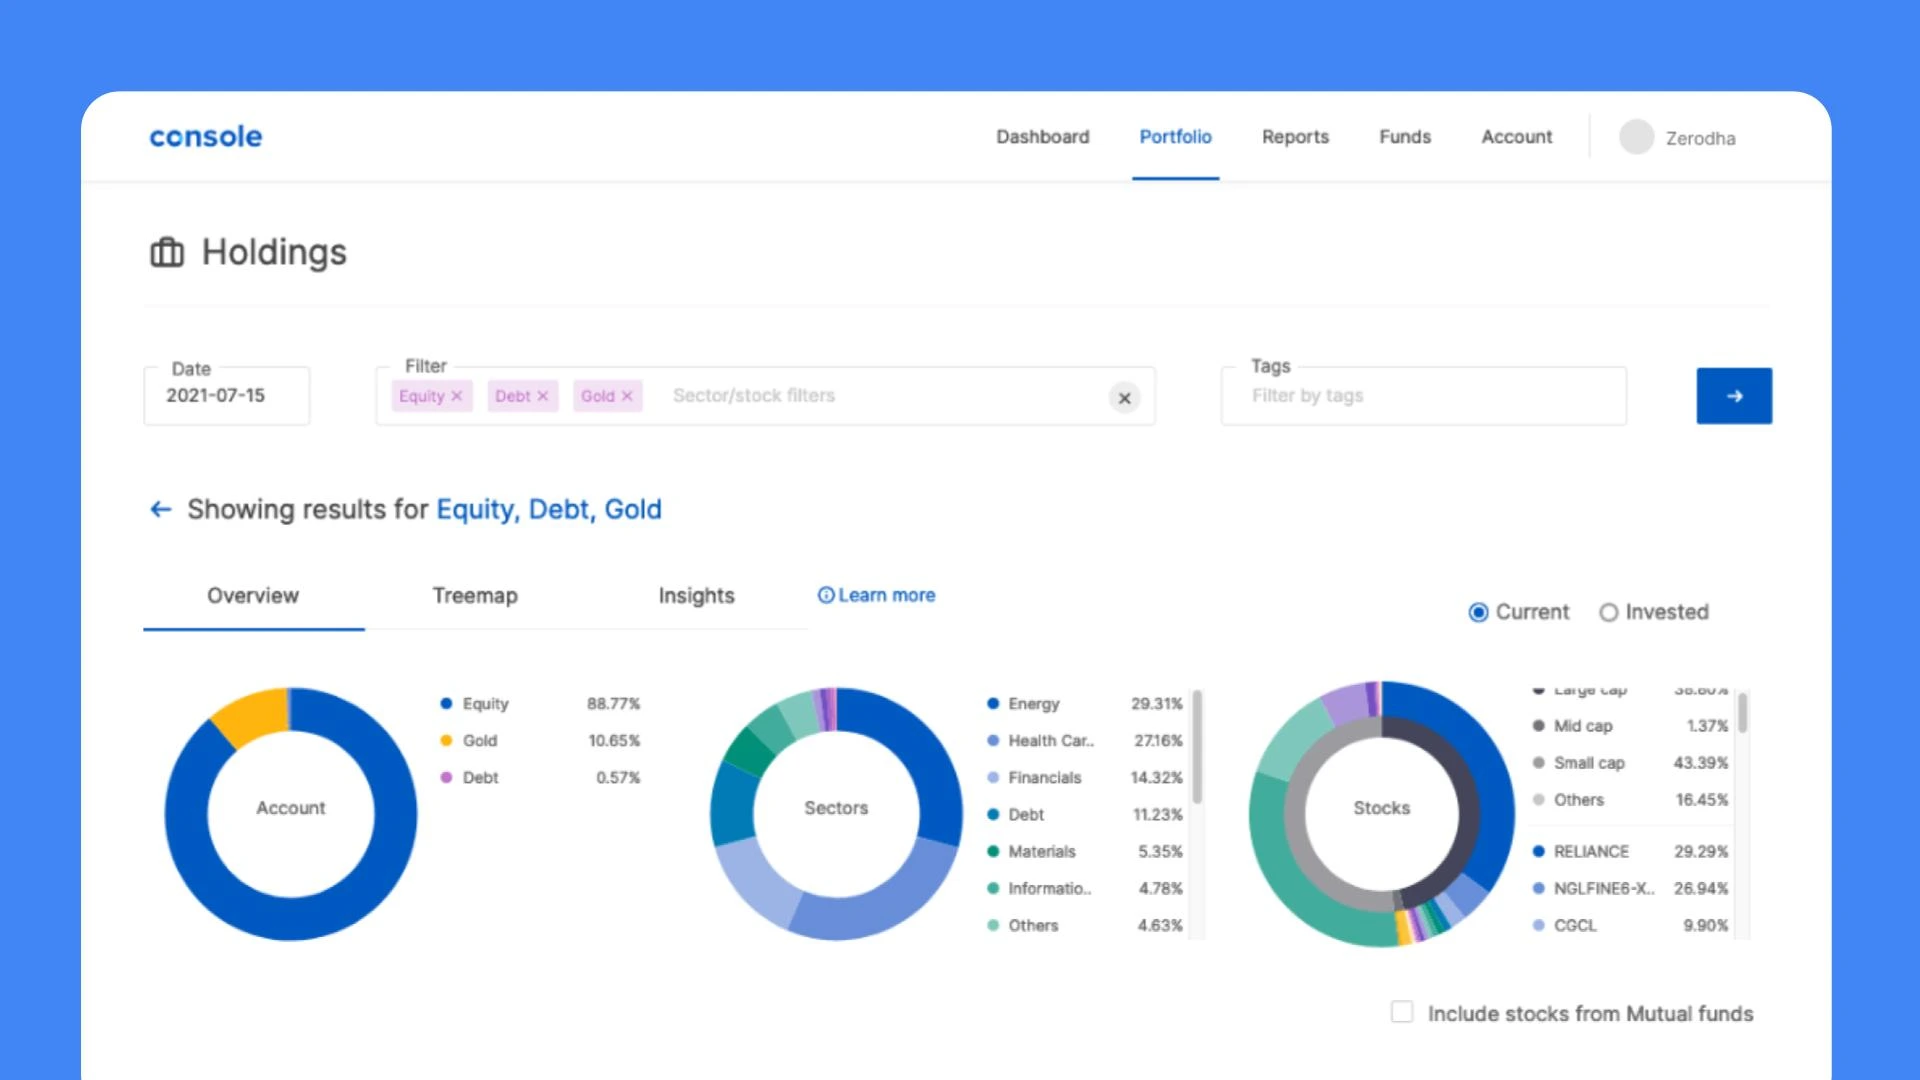Switch to the Treemap tab
The width and height of the screenshot is (1920, 1080).
pos(475,596)
